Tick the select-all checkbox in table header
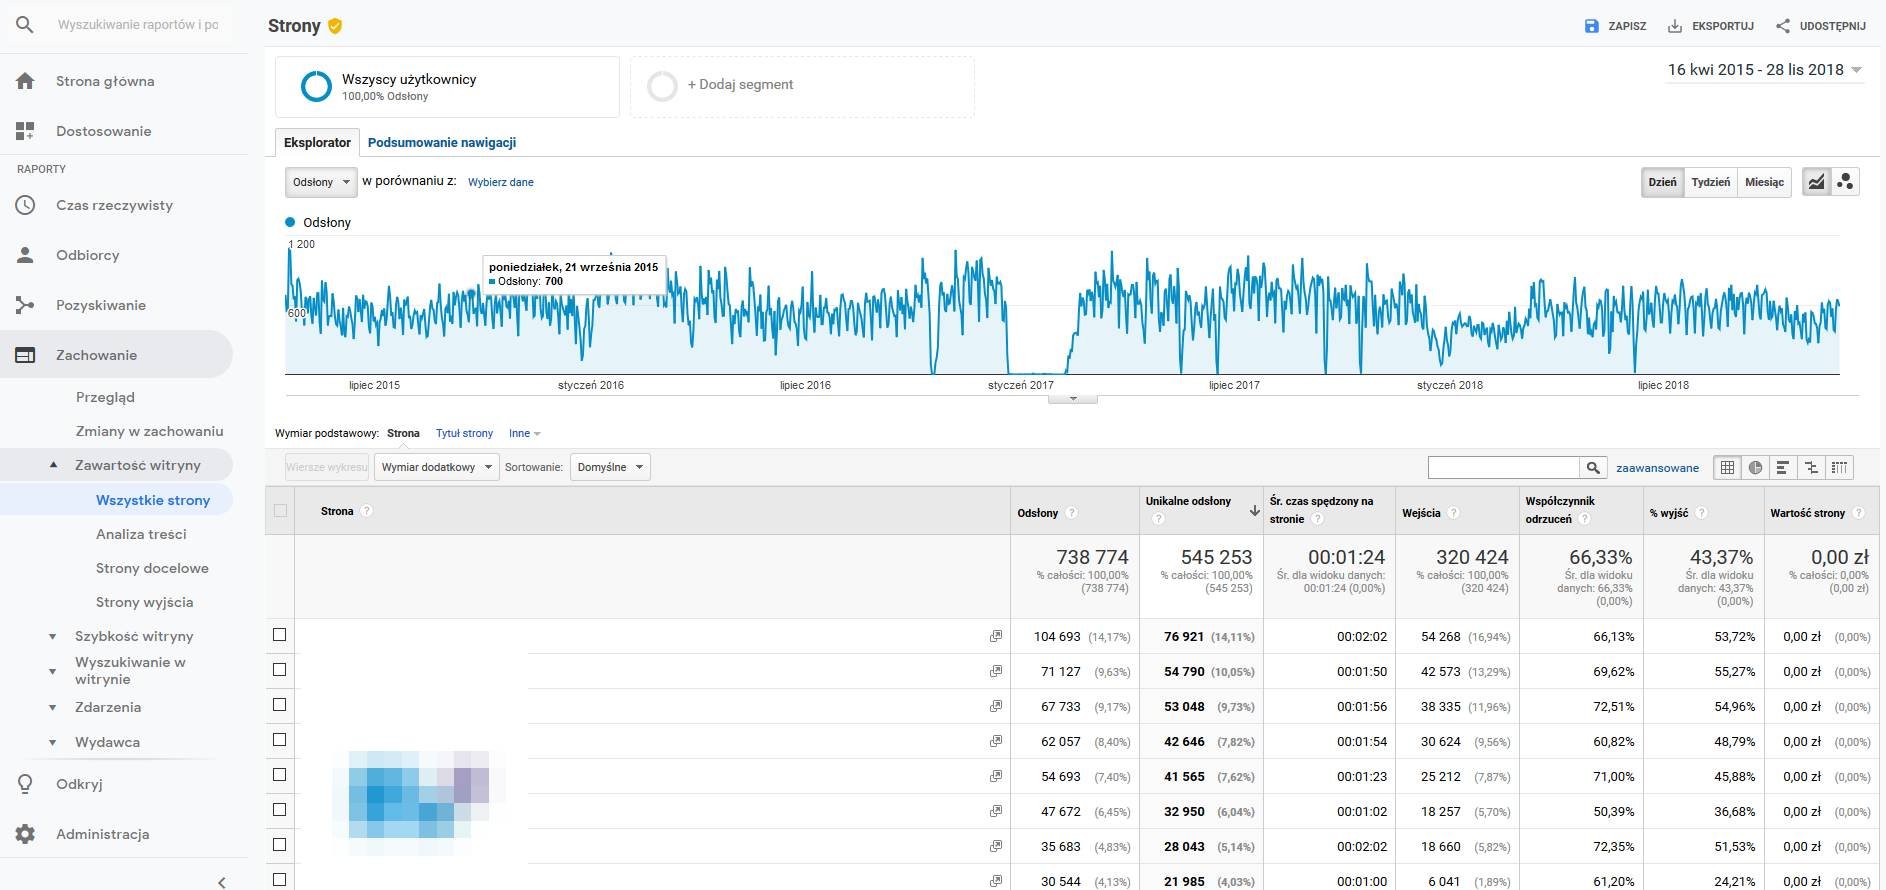This screenshot has width=1886, height=890. coord(280,511)
